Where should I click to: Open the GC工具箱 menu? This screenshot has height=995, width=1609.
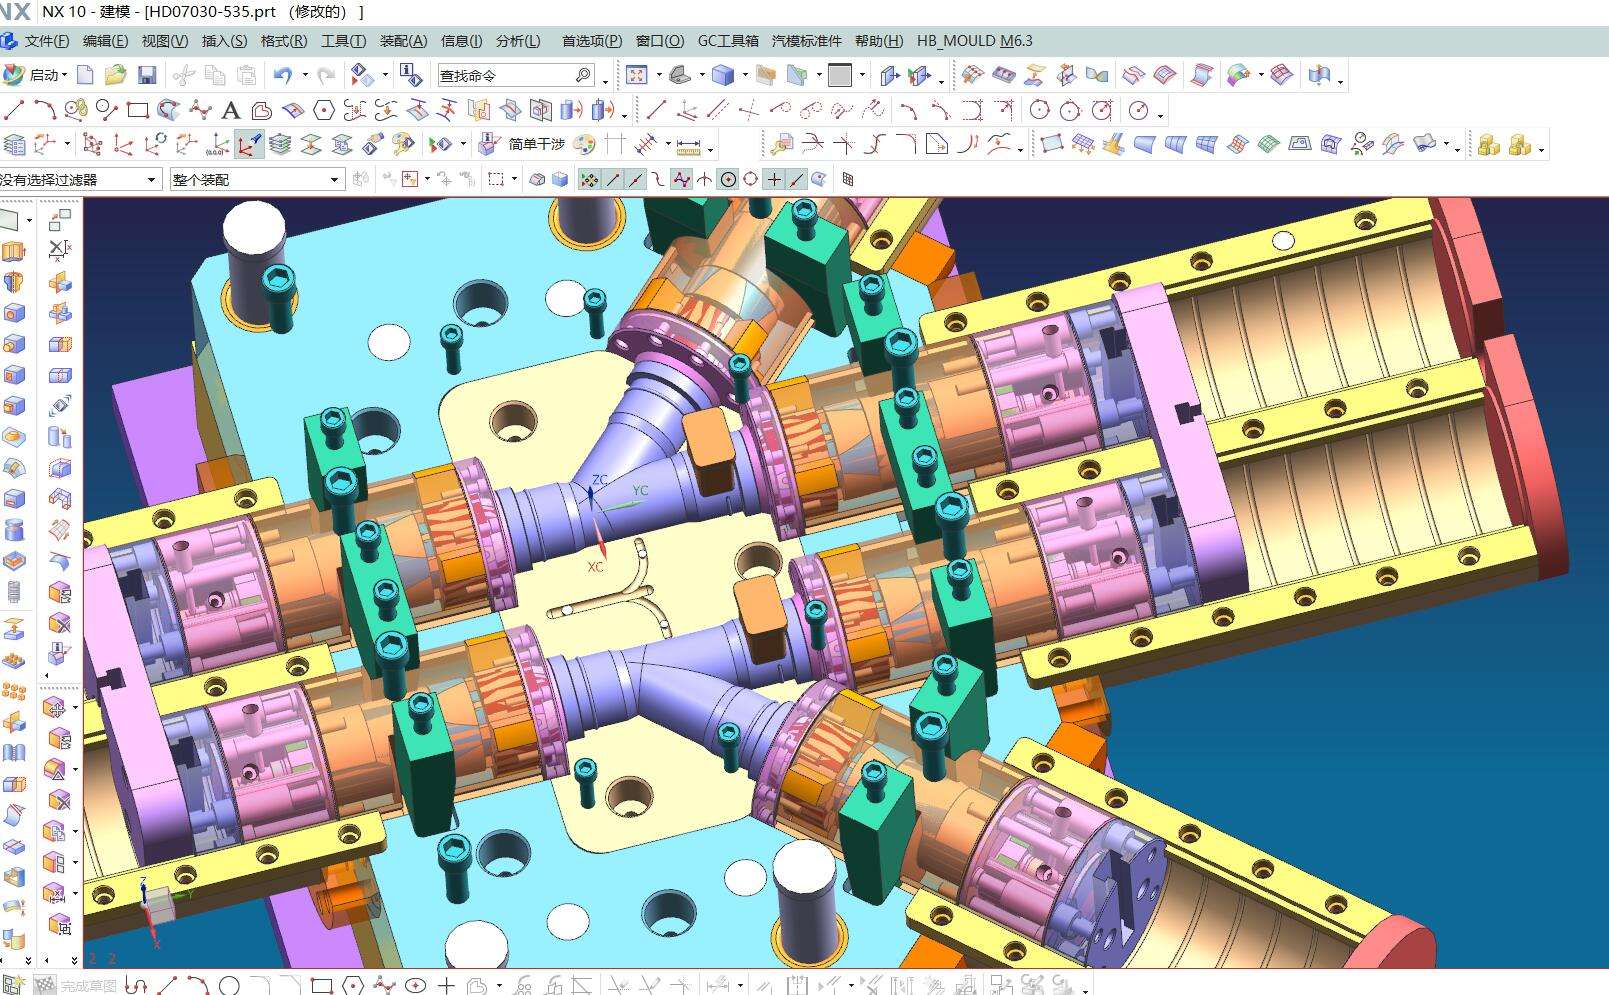coord(728,41)
